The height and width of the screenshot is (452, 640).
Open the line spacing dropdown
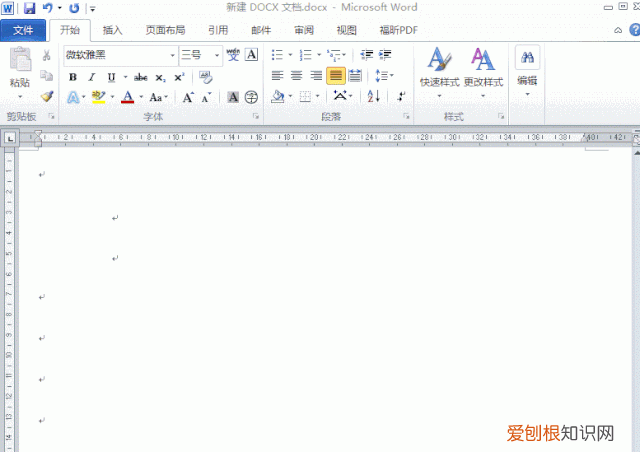pyautogui.click(x=384, y=76)
